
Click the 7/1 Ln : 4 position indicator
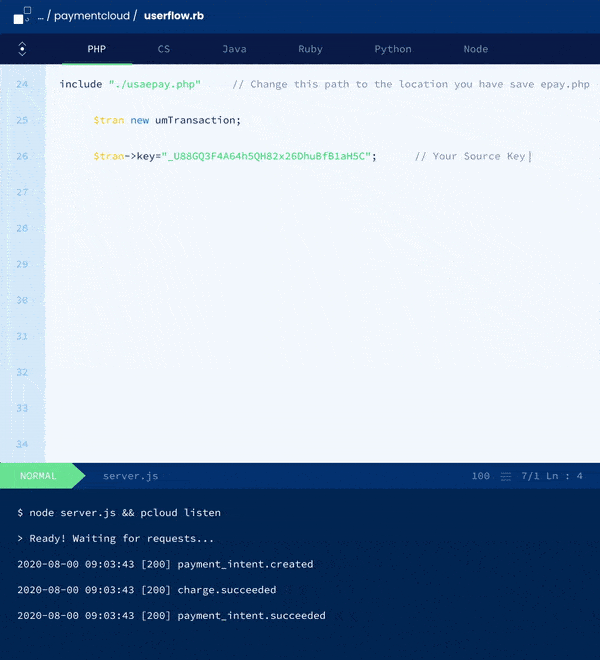point(552,476)
